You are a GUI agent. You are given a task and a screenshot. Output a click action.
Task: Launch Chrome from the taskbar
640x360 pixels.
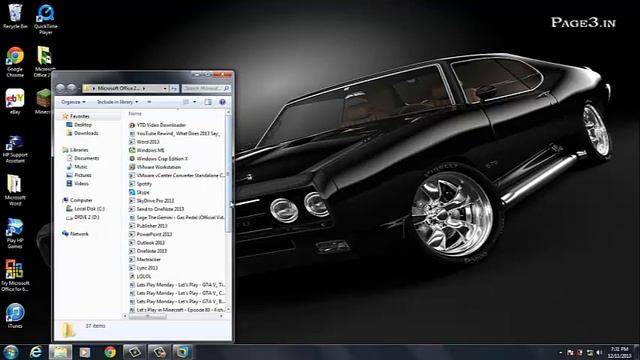click(x=110, y=352)
